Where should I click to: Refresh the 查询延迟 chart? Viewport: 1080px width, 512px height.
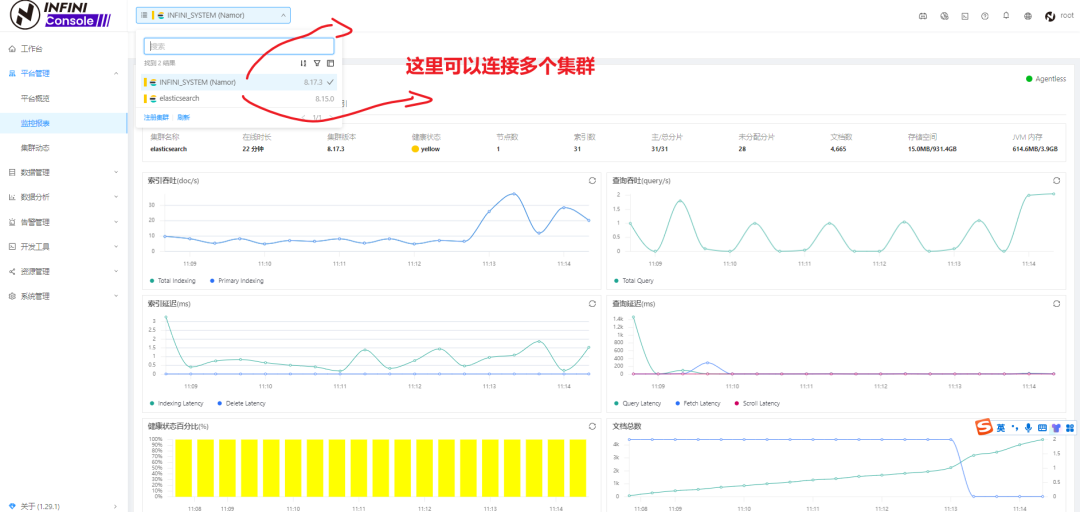tap(1057, 303)
